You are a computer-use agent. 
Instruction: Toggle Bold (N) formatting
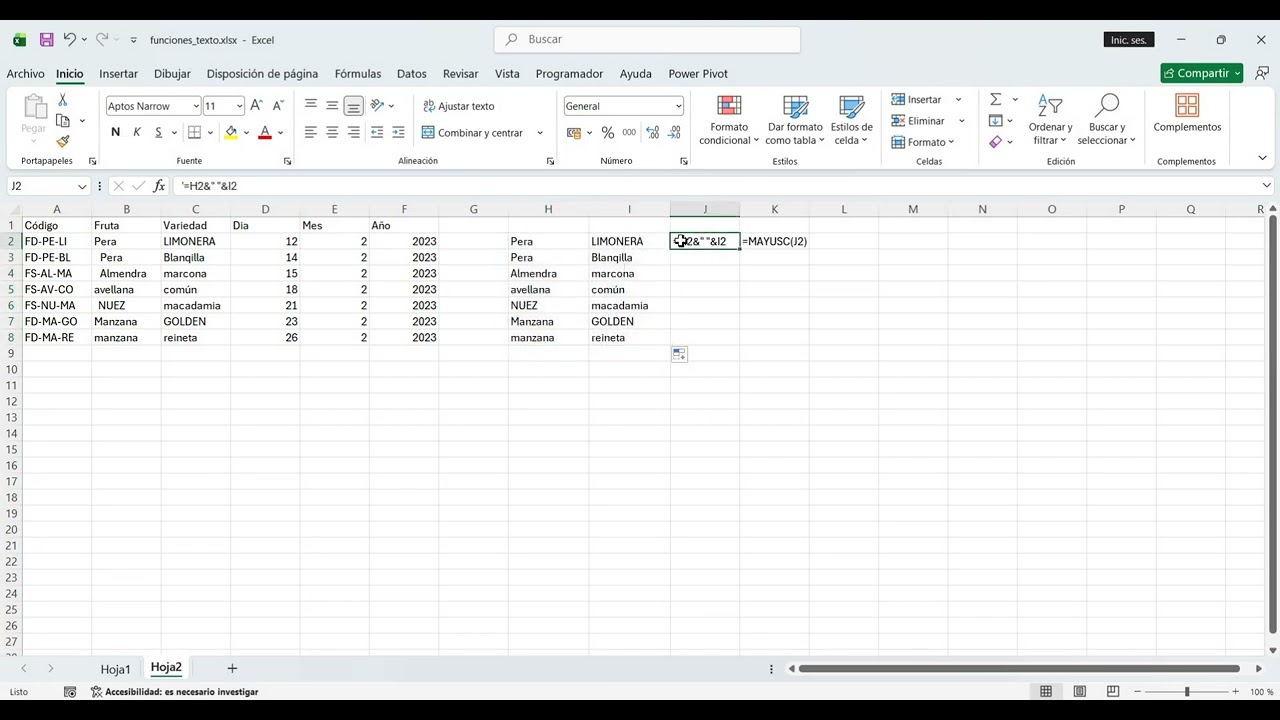(x=115, y=132)
